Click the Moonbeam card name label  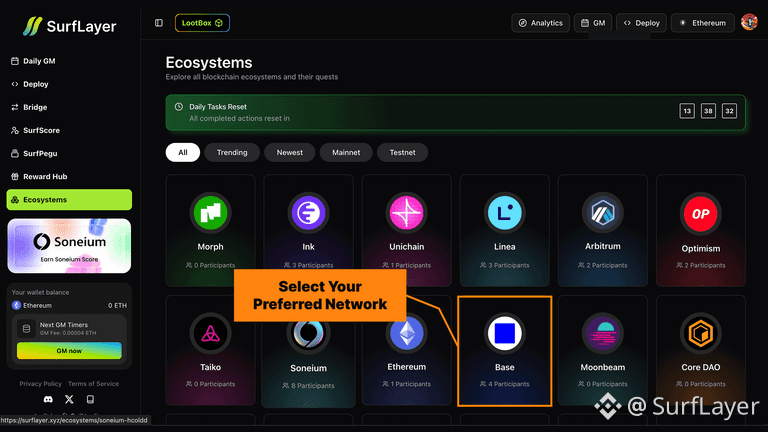[x=602, y=367]
